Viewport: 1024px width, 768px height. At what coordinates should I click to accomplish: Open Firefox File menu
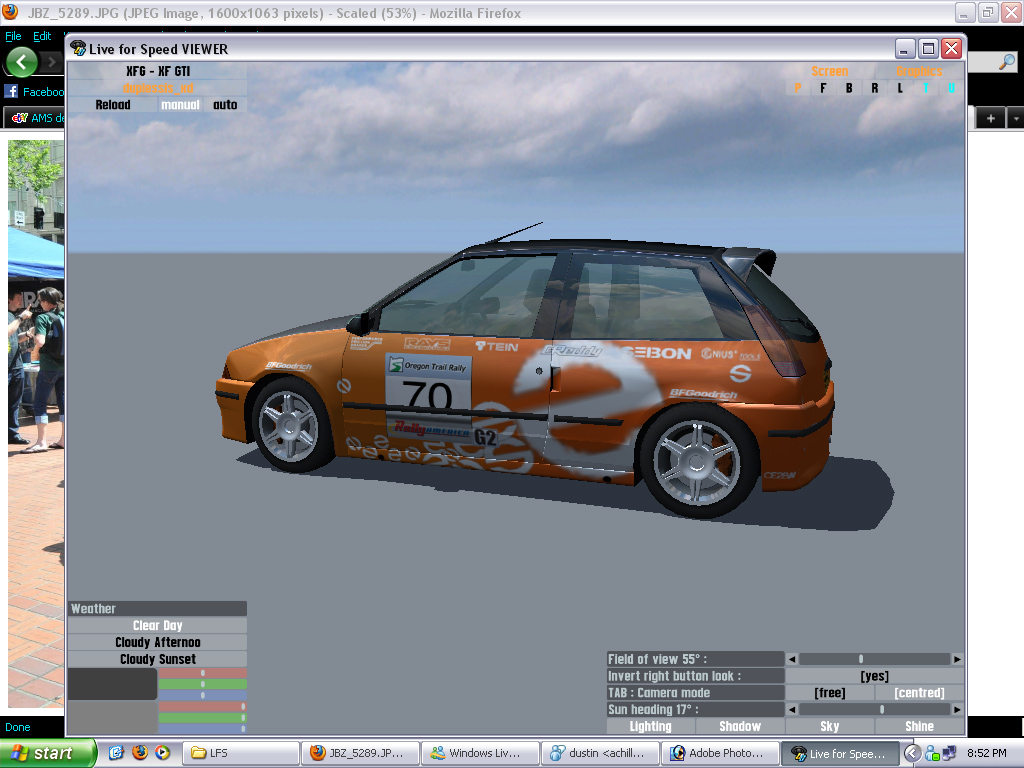(x=13, y=36)
